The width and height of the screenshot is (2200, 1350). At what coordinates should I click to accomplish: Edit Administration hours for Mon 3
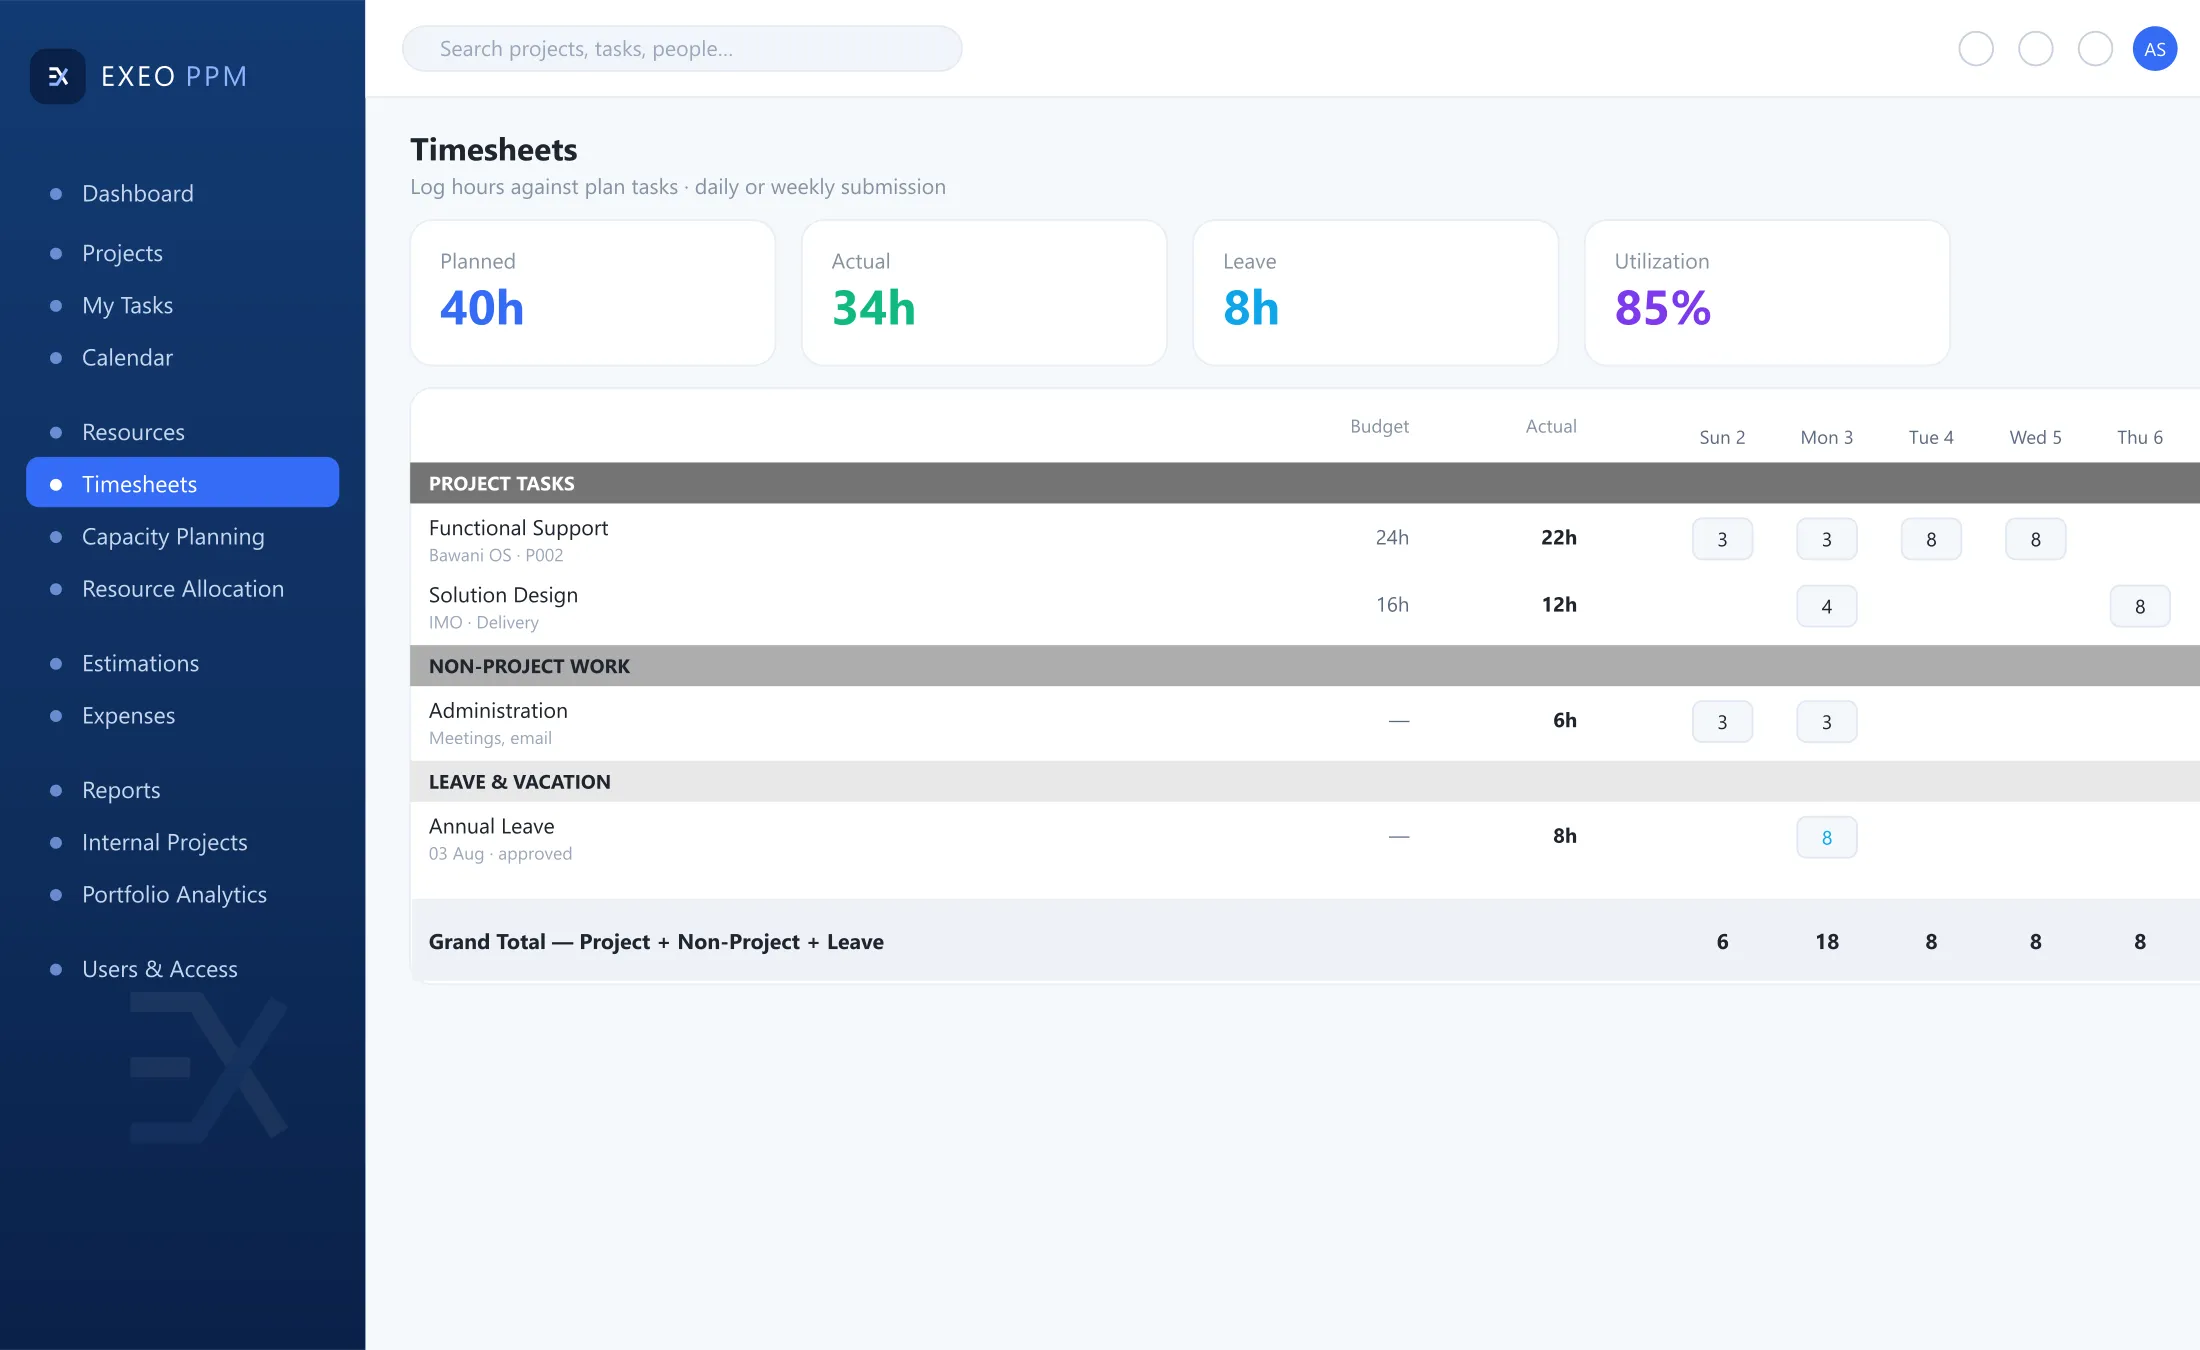point(1826,722)
